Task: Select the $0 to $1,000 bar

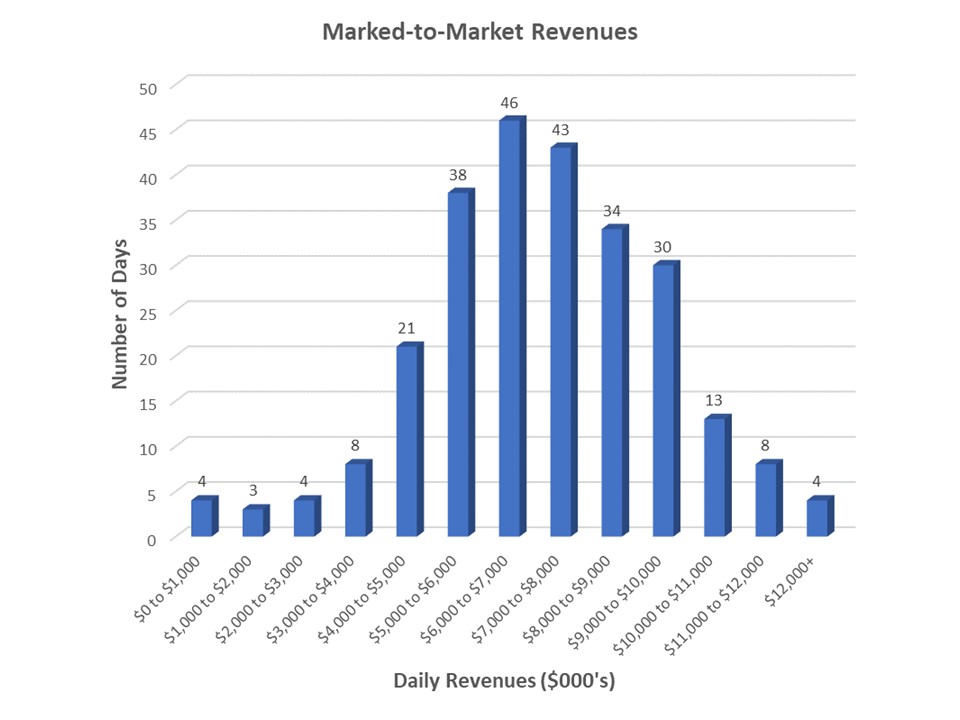Action: pos(202,518)
